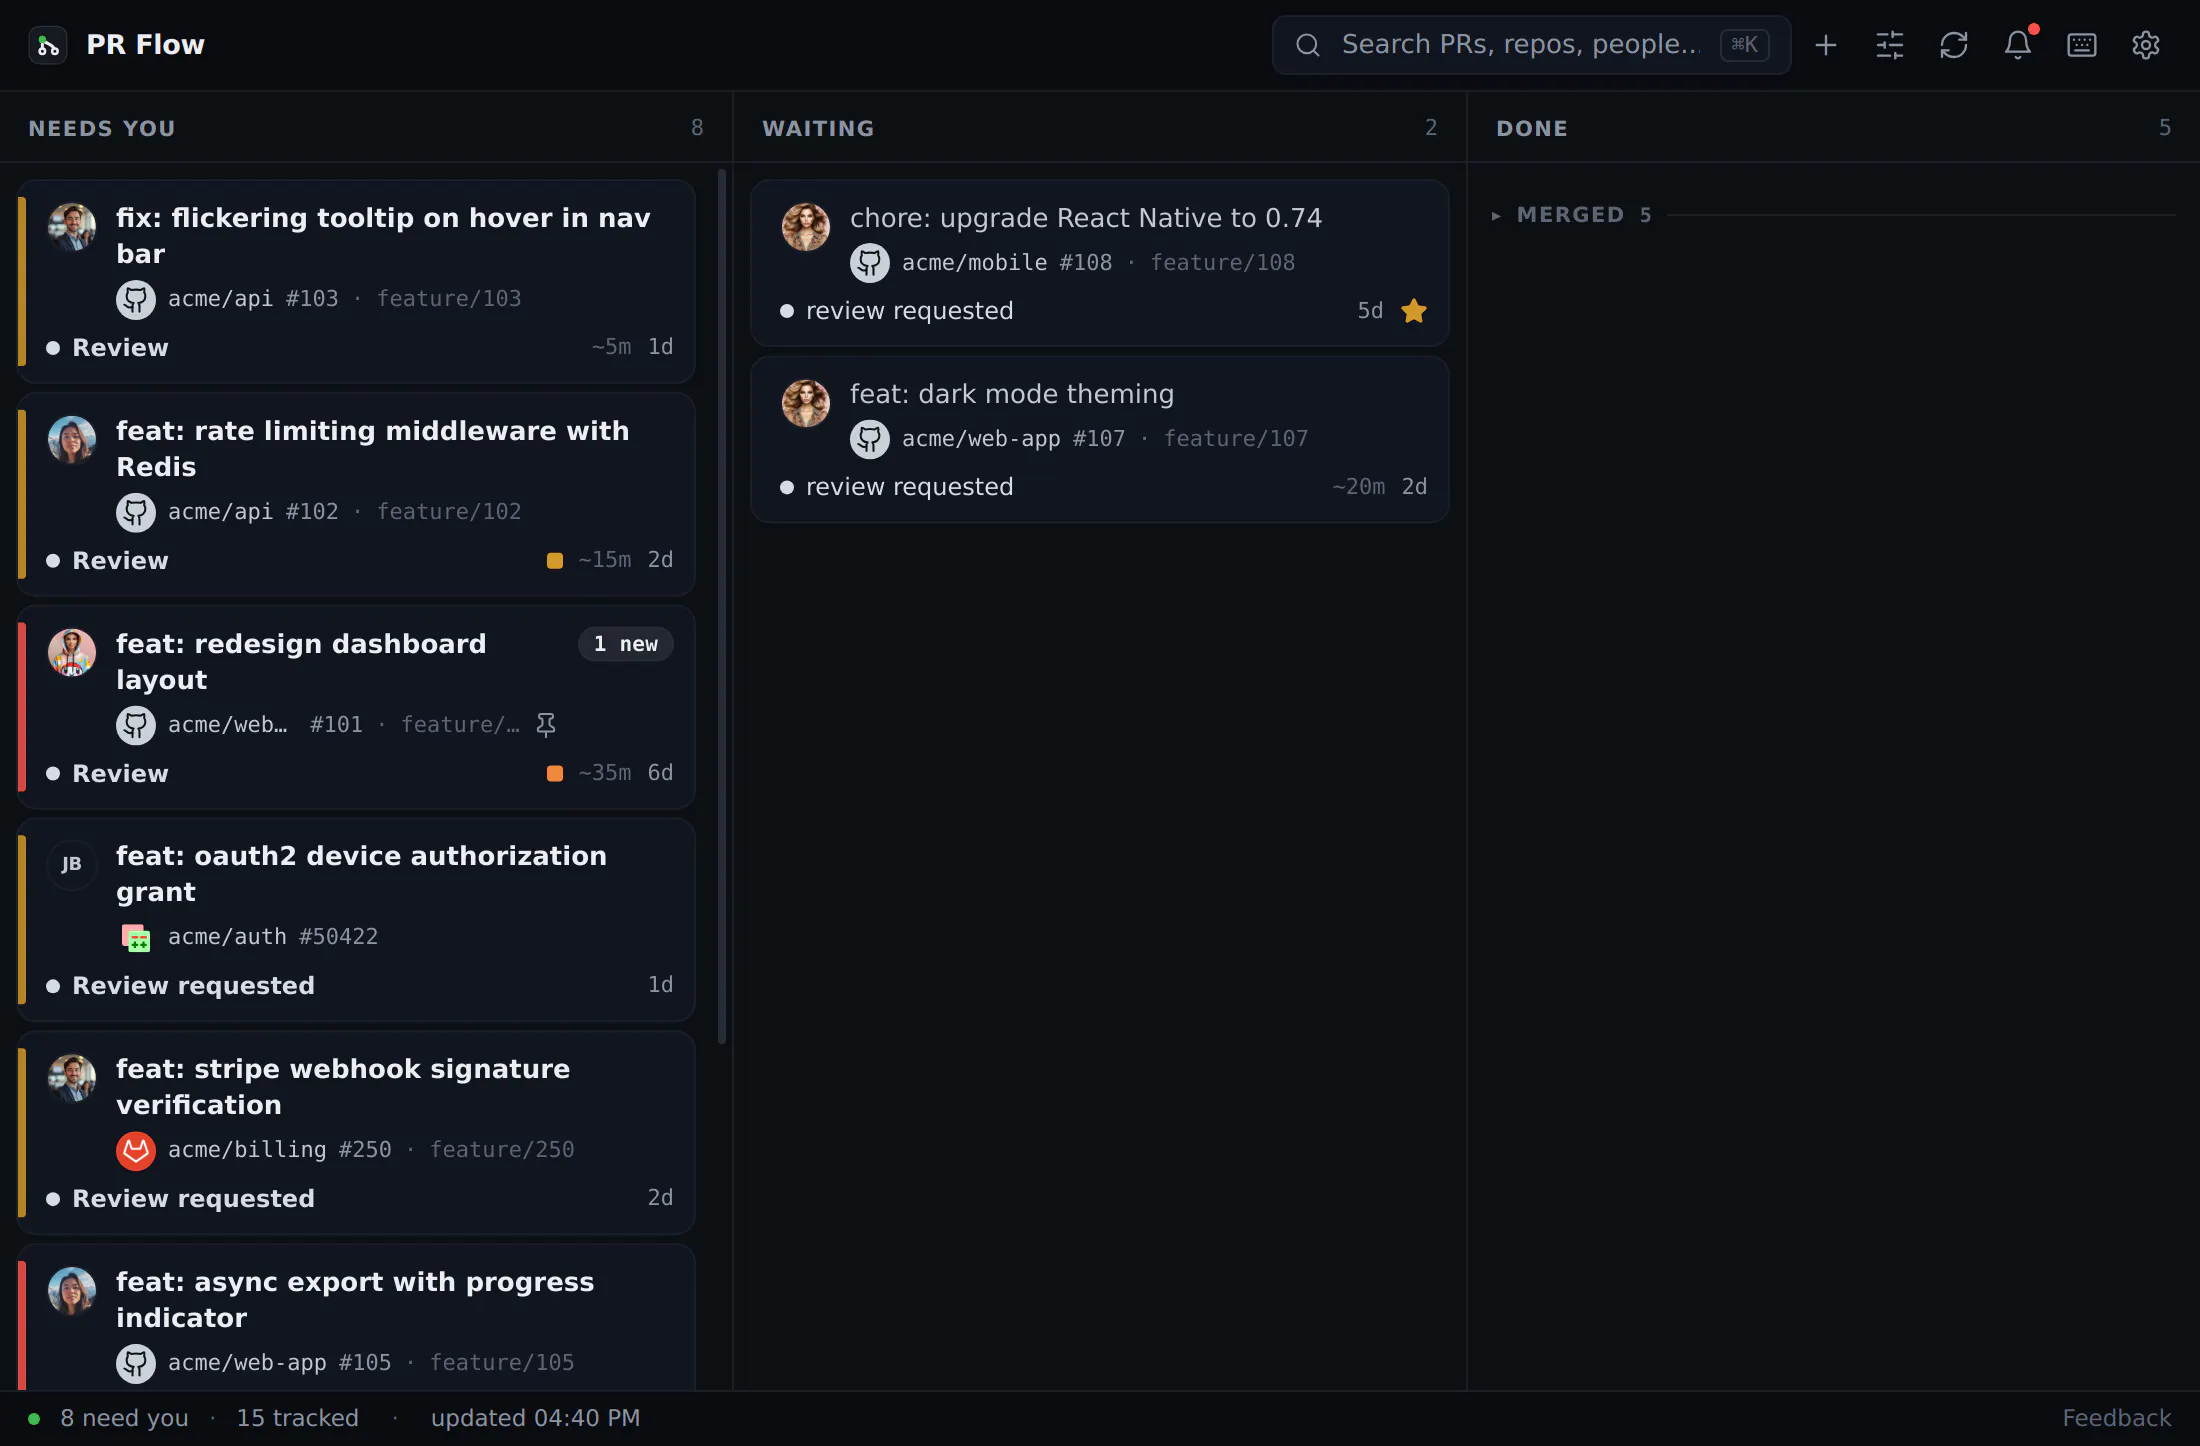Screen dimensions: 2200x1446
Task: Click the WAITING column header
Action: pyautogui.click(x=818, y=128)
